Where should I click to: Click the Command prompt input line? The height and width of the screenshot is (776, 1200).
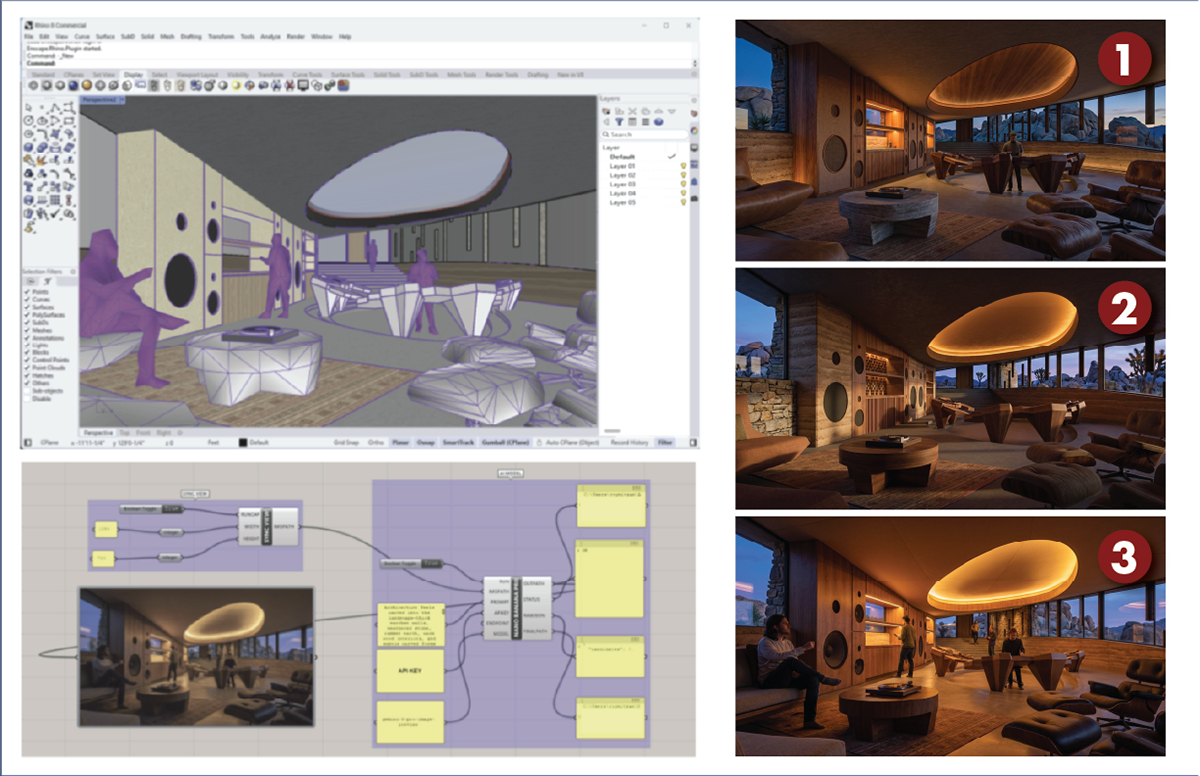356,63
